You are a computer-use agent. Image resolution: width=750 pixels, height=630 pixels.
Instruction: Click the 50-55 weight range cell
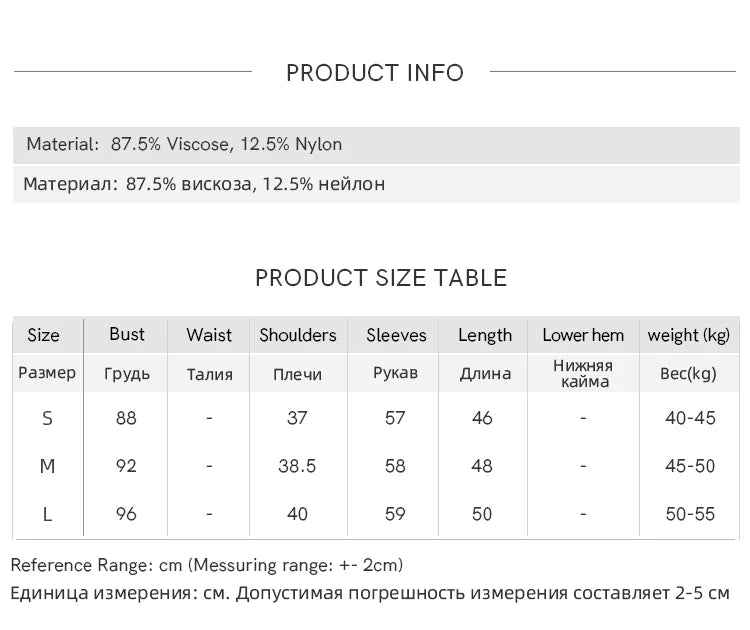[x=690, y=514]
